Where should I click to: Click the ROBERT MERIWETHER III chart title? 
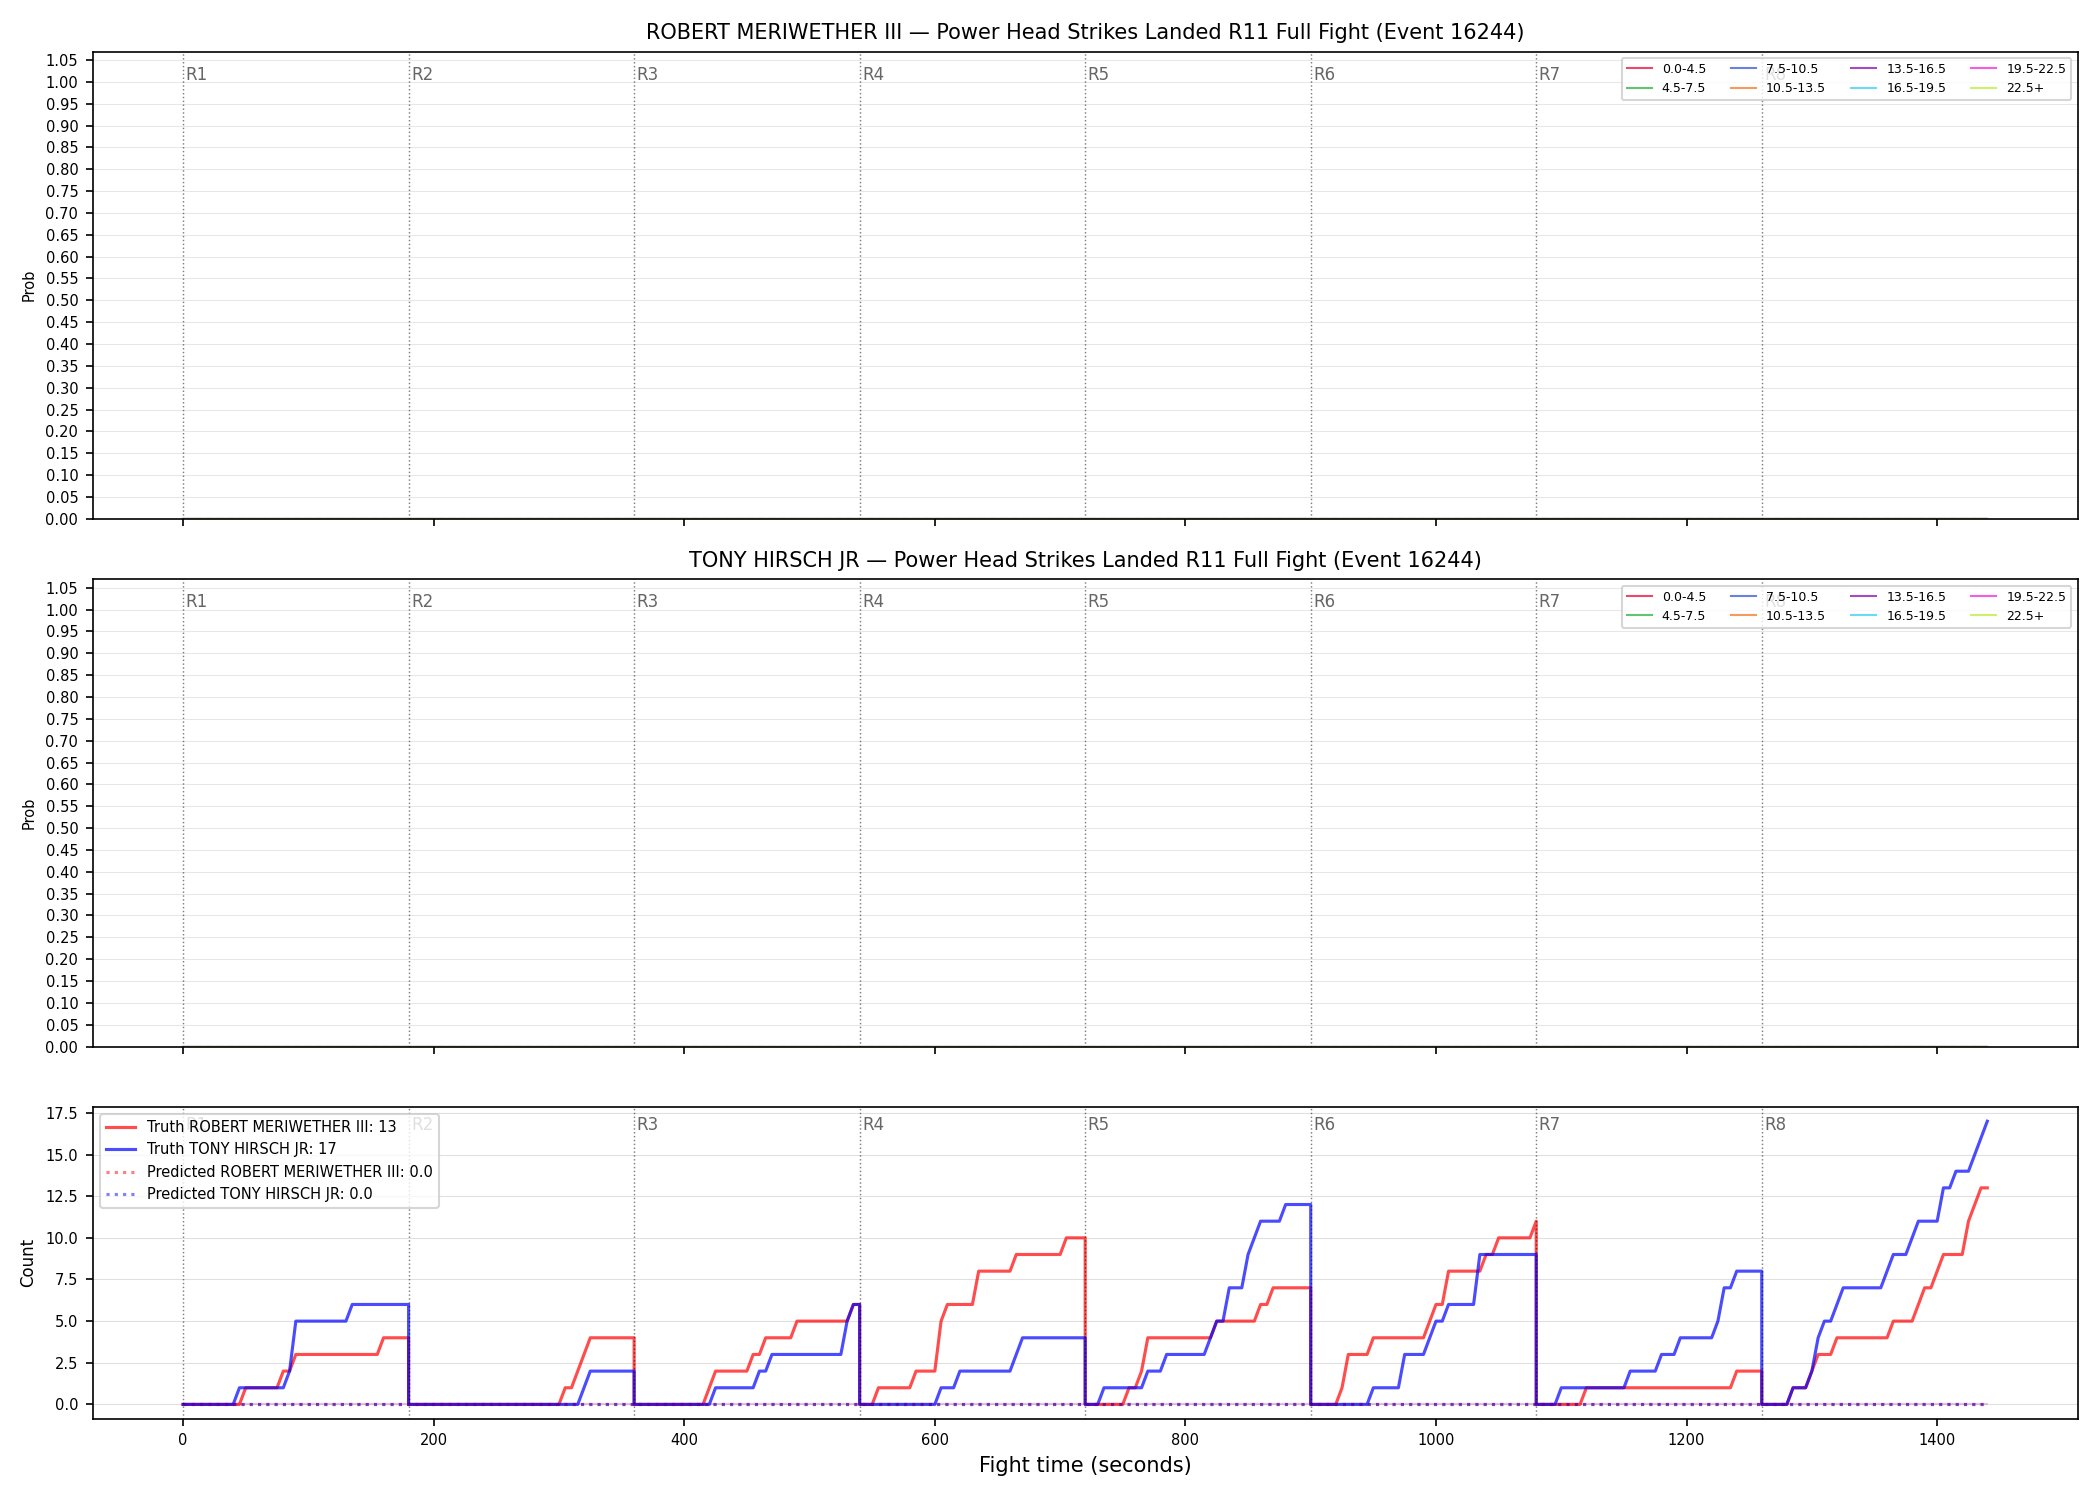(1085, 32)
